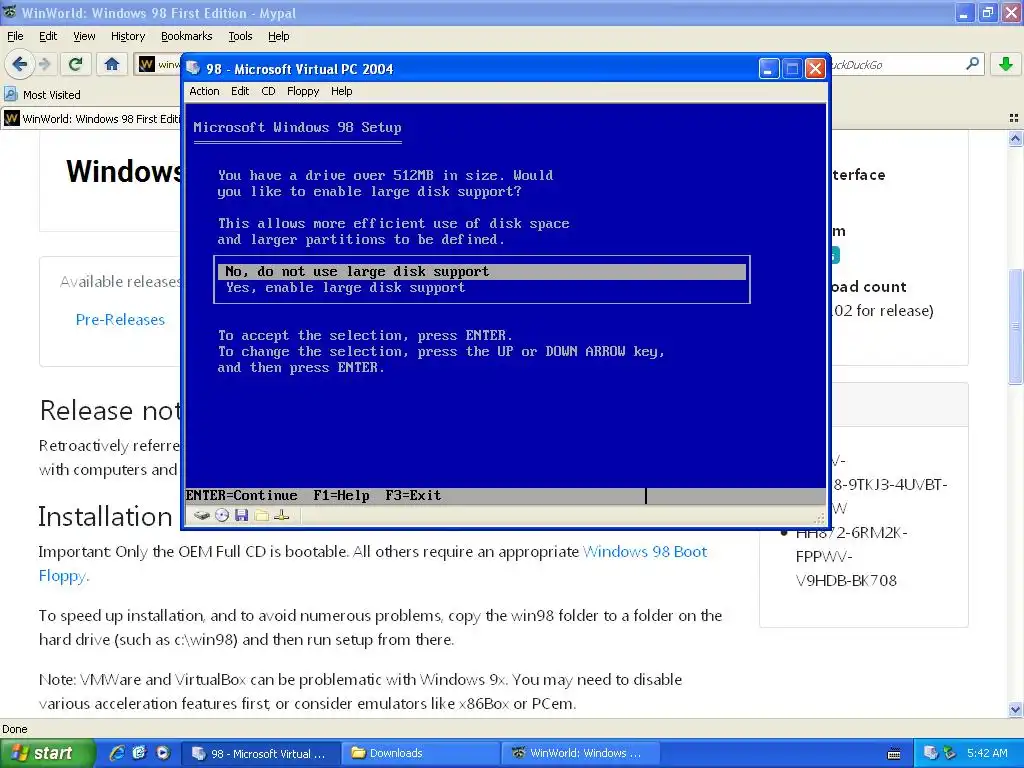This screenshot has height=768, width=1024.
Task: Switch to Downloads taskbar window
Action: click(421, 753)
